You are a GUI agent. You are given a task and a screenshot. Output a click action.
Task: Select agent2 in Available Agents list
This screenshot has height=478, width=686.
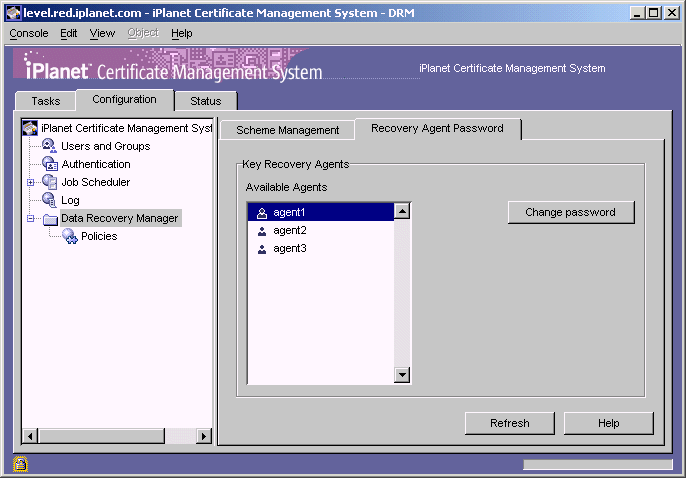tap(321, 230)
